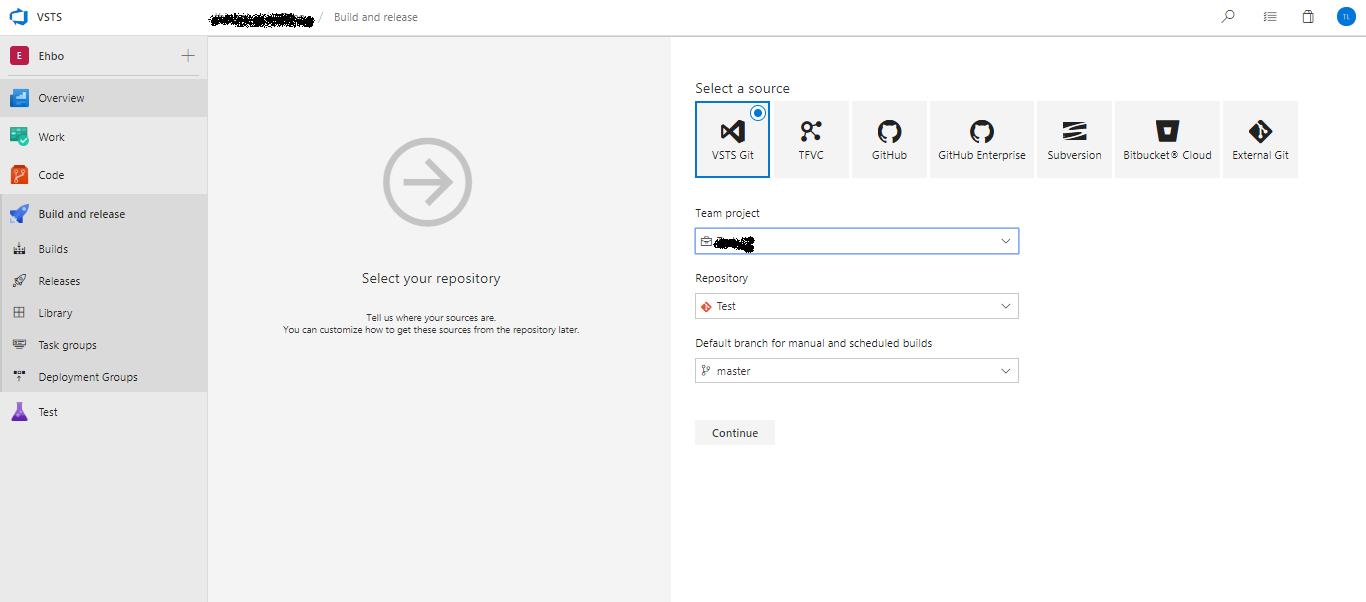The height and width of the screenshot is (602, 1366).
Task: Click the 'Repository' field label
Action: tap(722, 278)
